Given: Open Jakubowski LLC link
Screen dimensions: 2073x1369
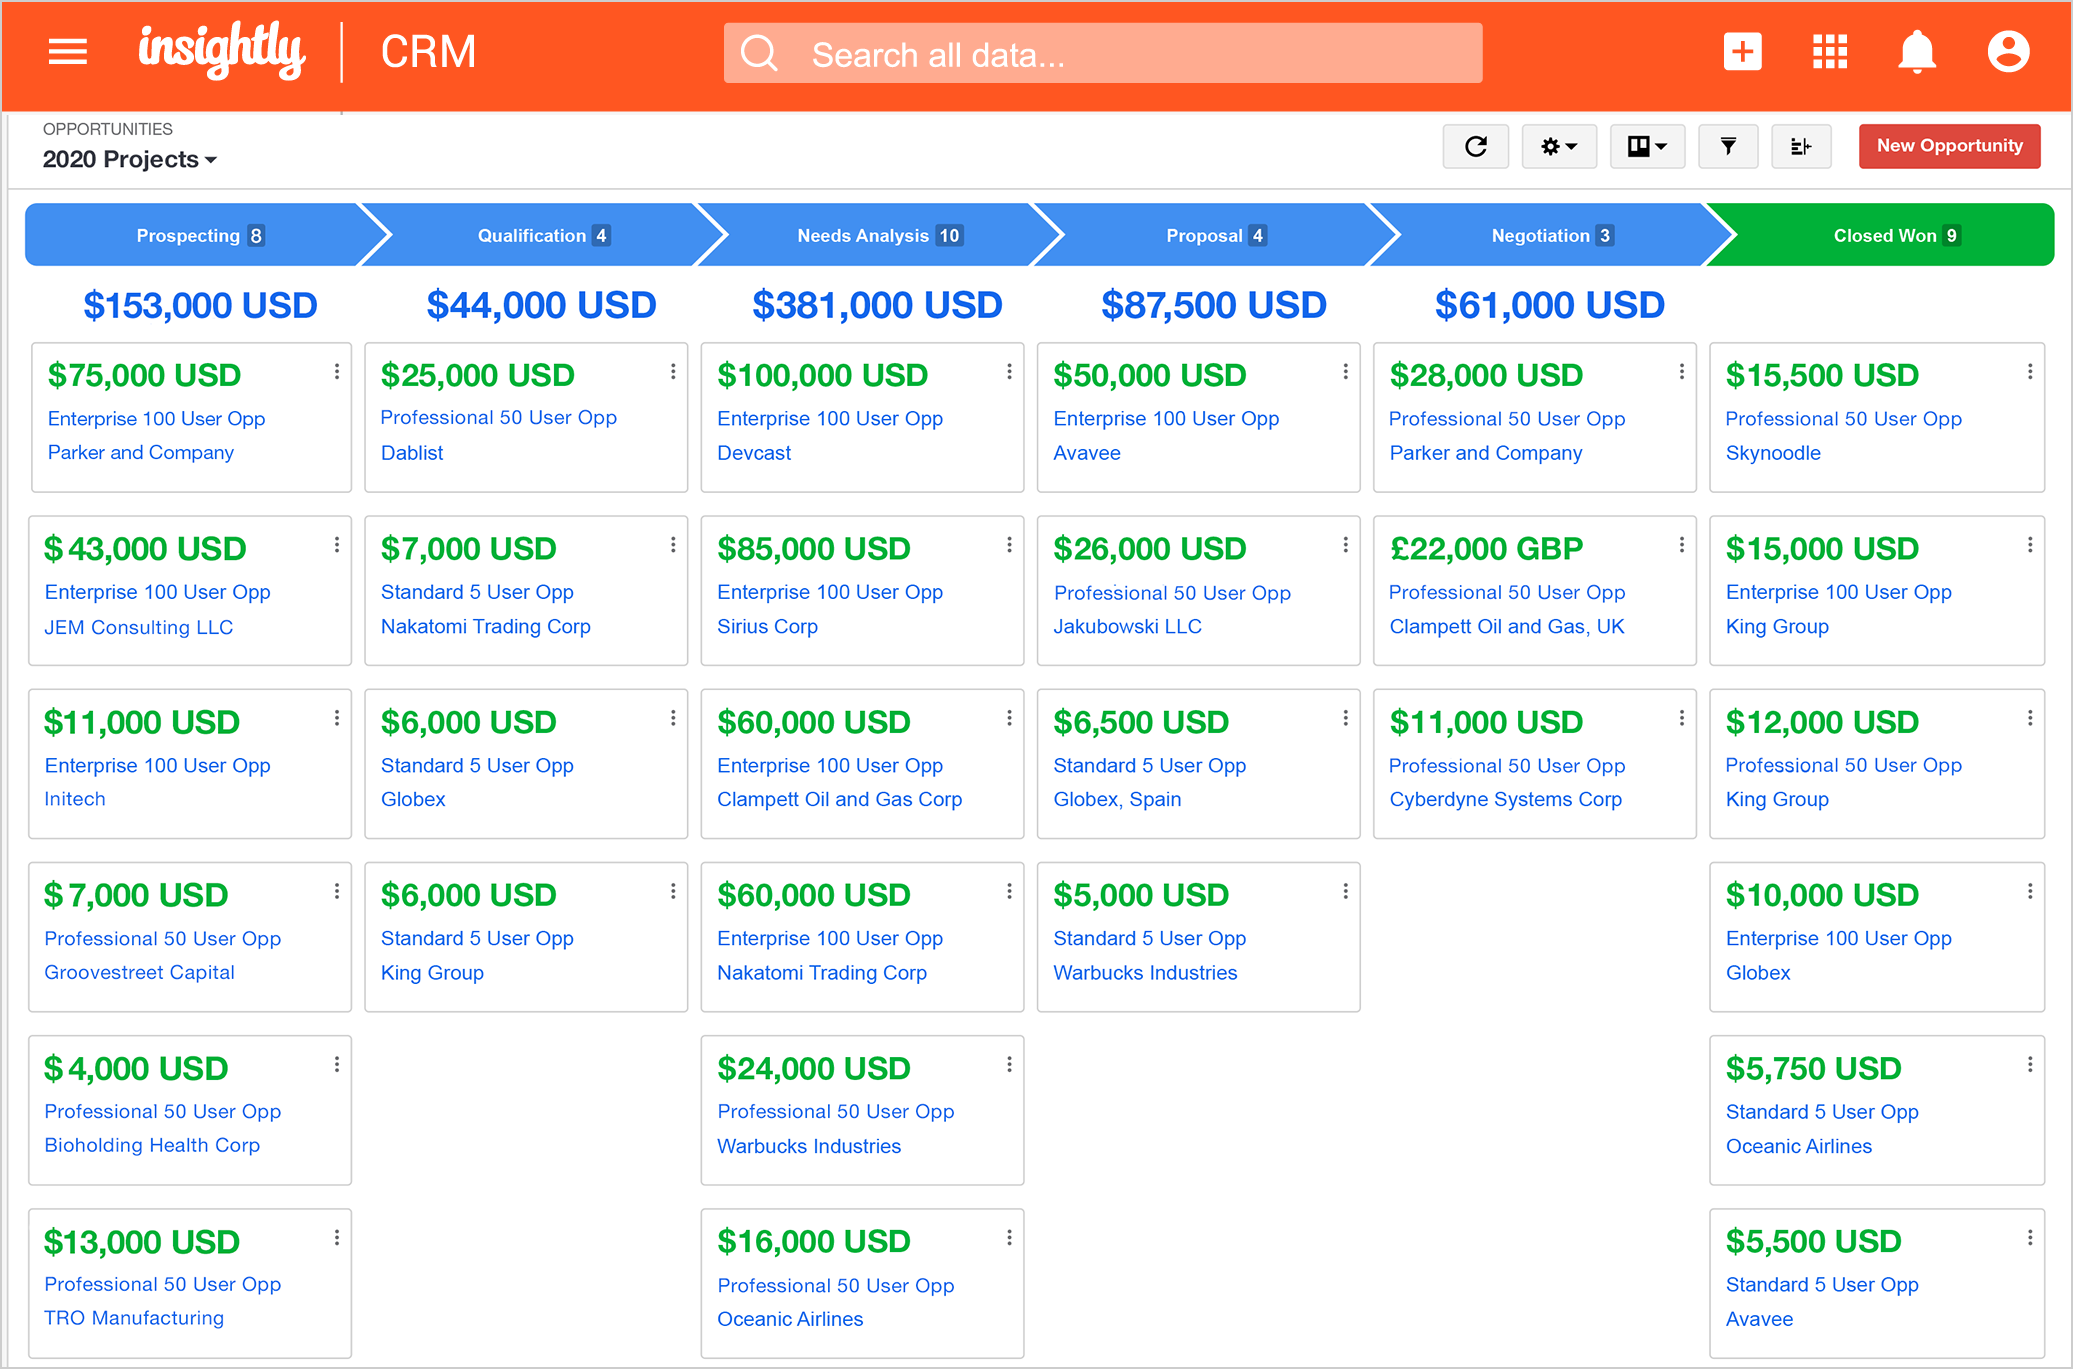Looking at the screenshot, I should 1127,626.
